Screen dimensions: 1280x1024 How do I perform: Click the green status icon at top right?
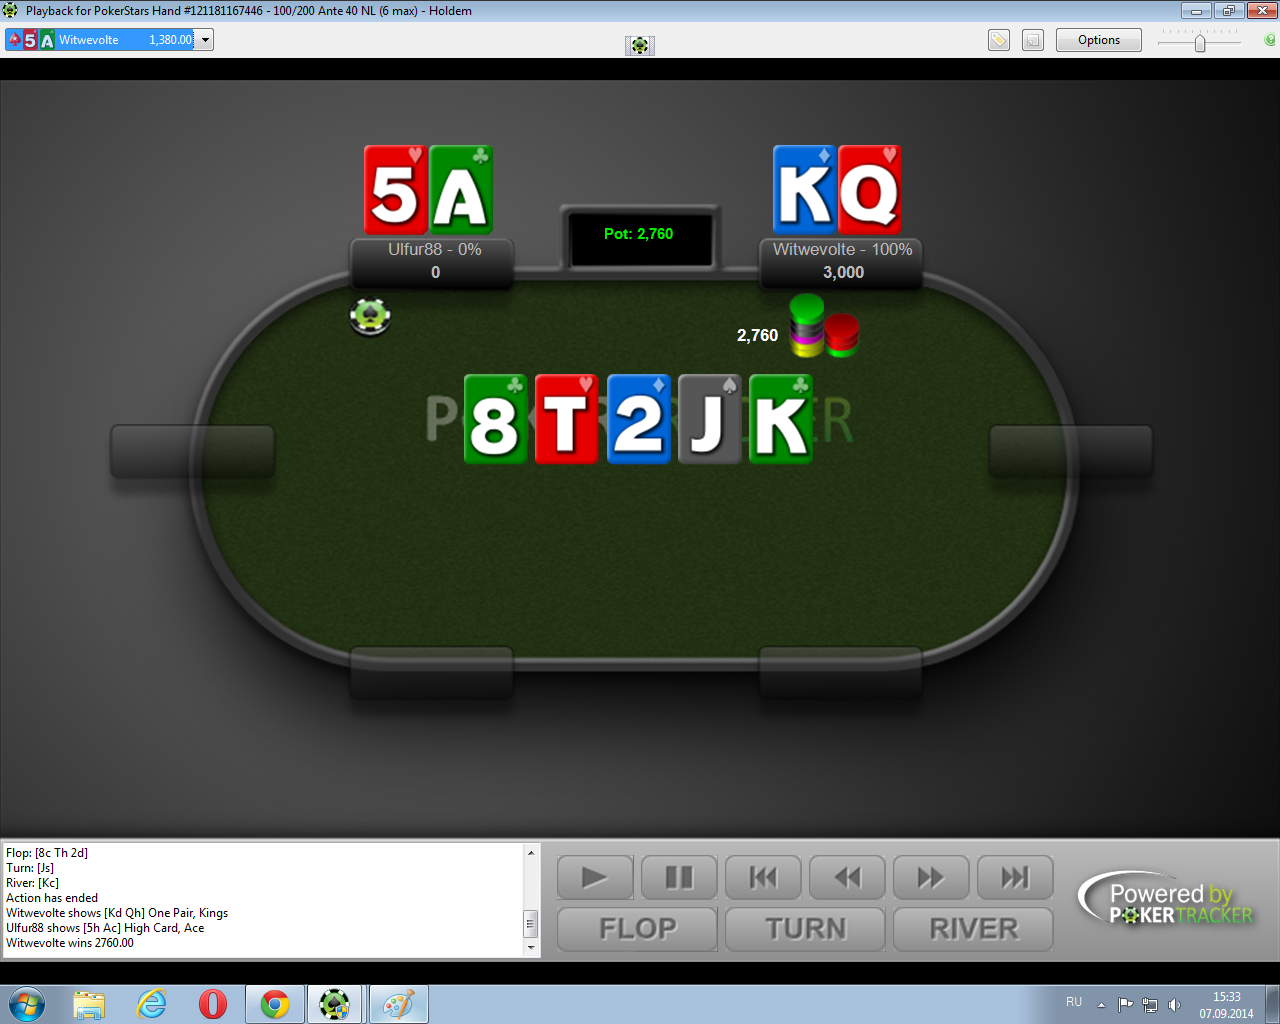click(x=1270, y=40)
